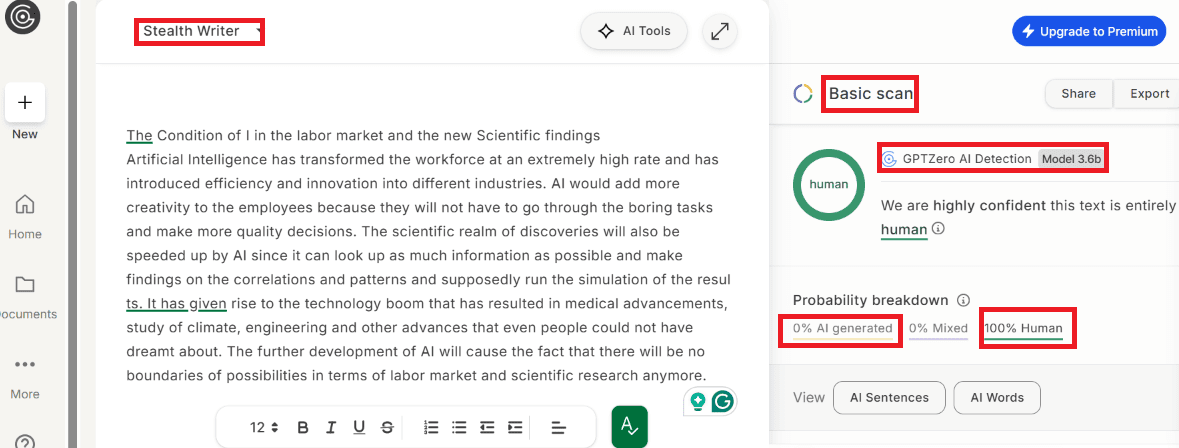Click the green lightbulb suggestion icon

[x=699, y=401]
